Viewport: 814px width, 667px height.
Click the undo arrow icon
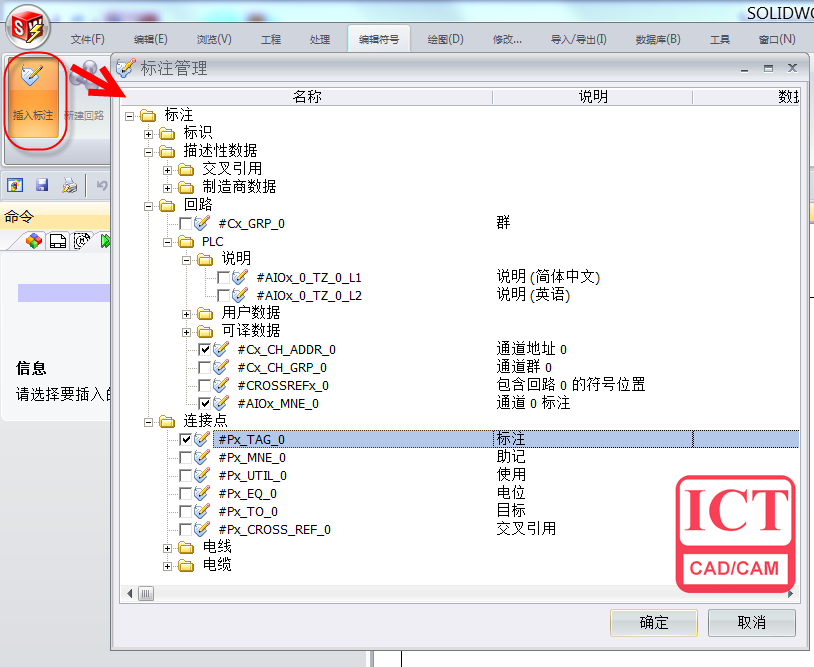(101, 185)
